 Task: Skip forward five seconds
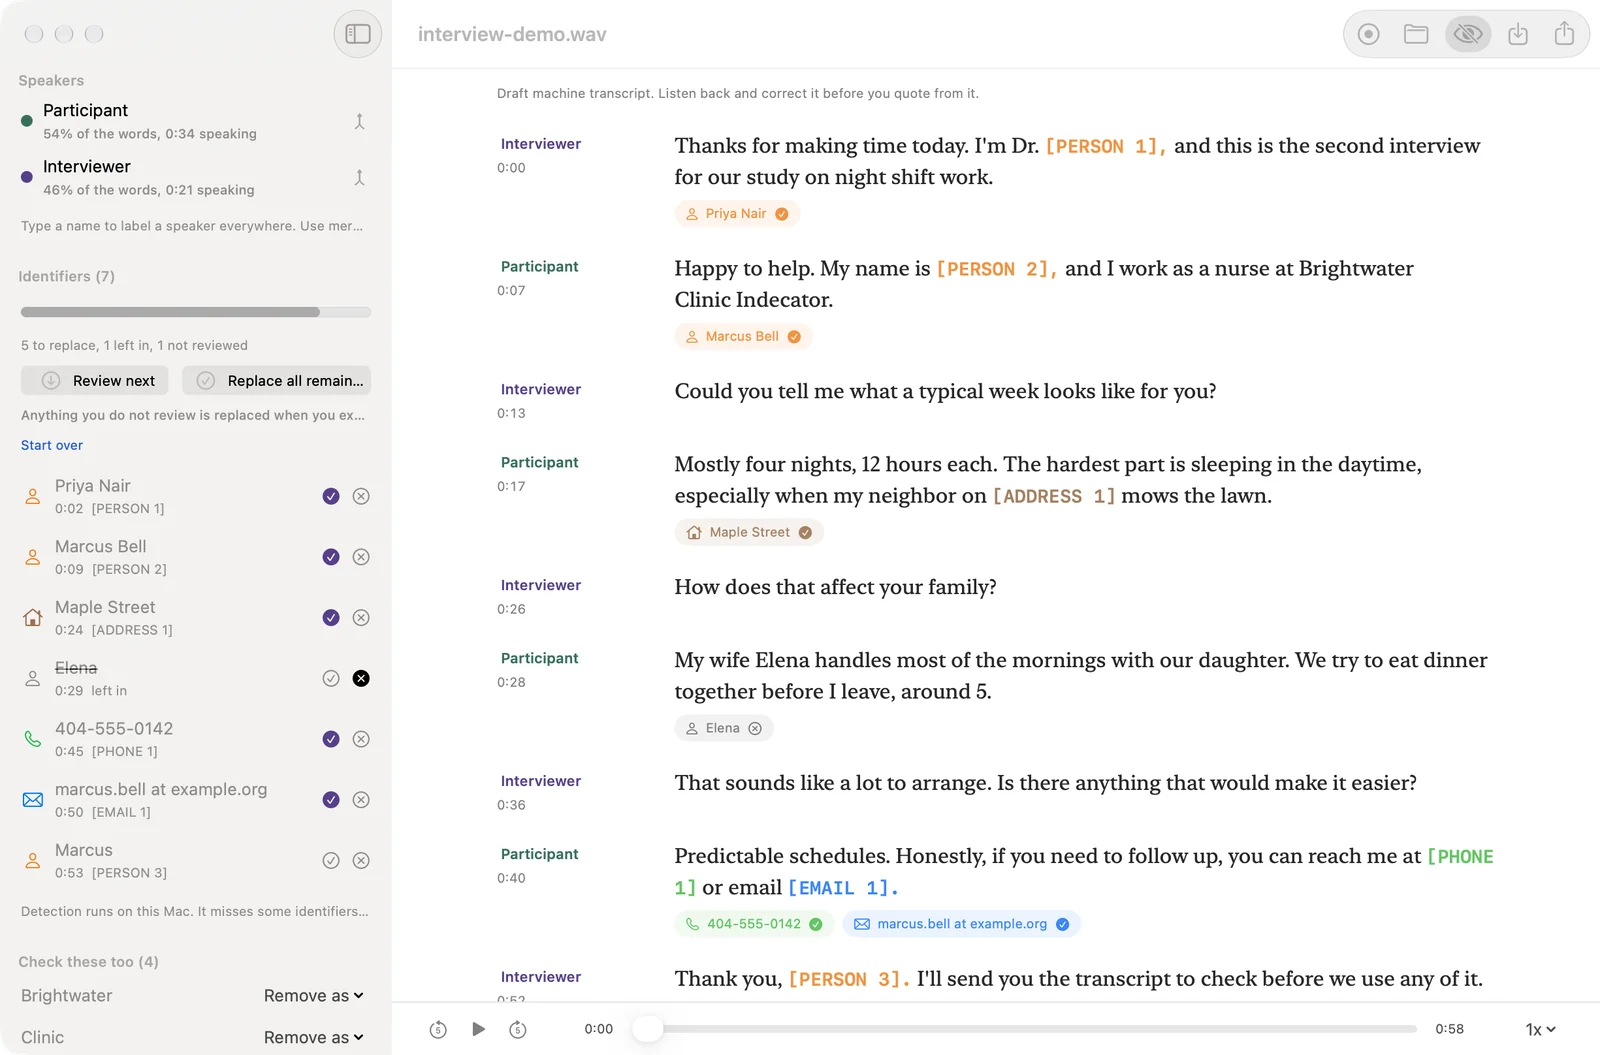[518, 1029]
